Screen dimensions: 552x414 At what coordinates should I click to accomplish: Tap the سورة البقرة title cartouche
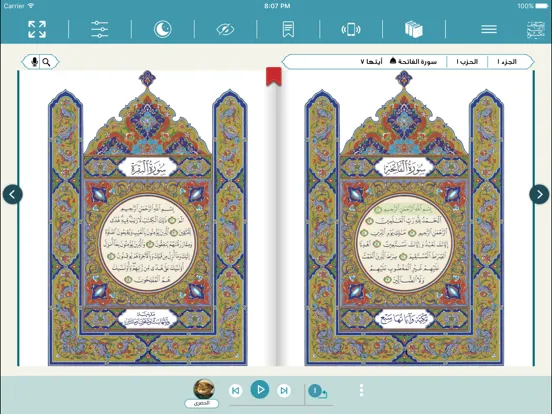(x=148, y=167)
